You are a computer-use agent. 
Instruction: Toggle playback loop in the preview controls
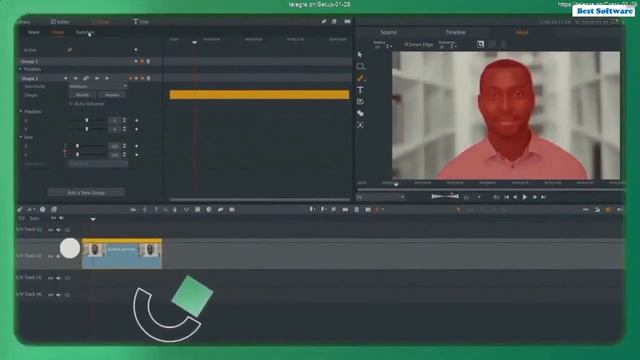click(496, 197)
